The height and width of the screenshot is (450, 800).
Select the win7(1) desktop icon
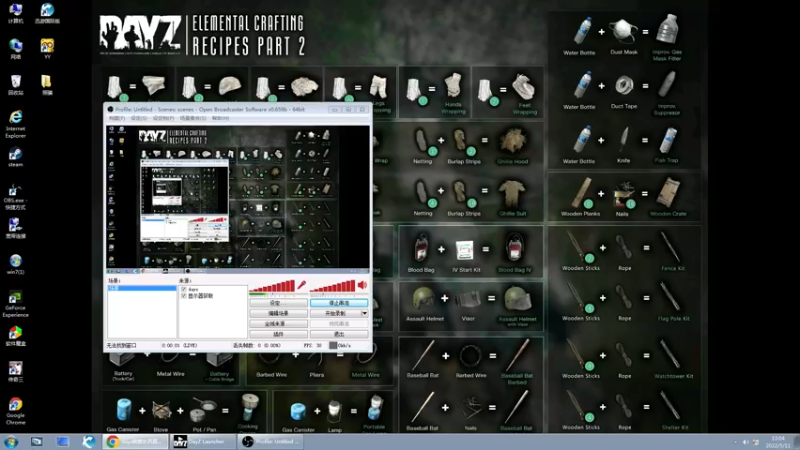click(15, 264)
